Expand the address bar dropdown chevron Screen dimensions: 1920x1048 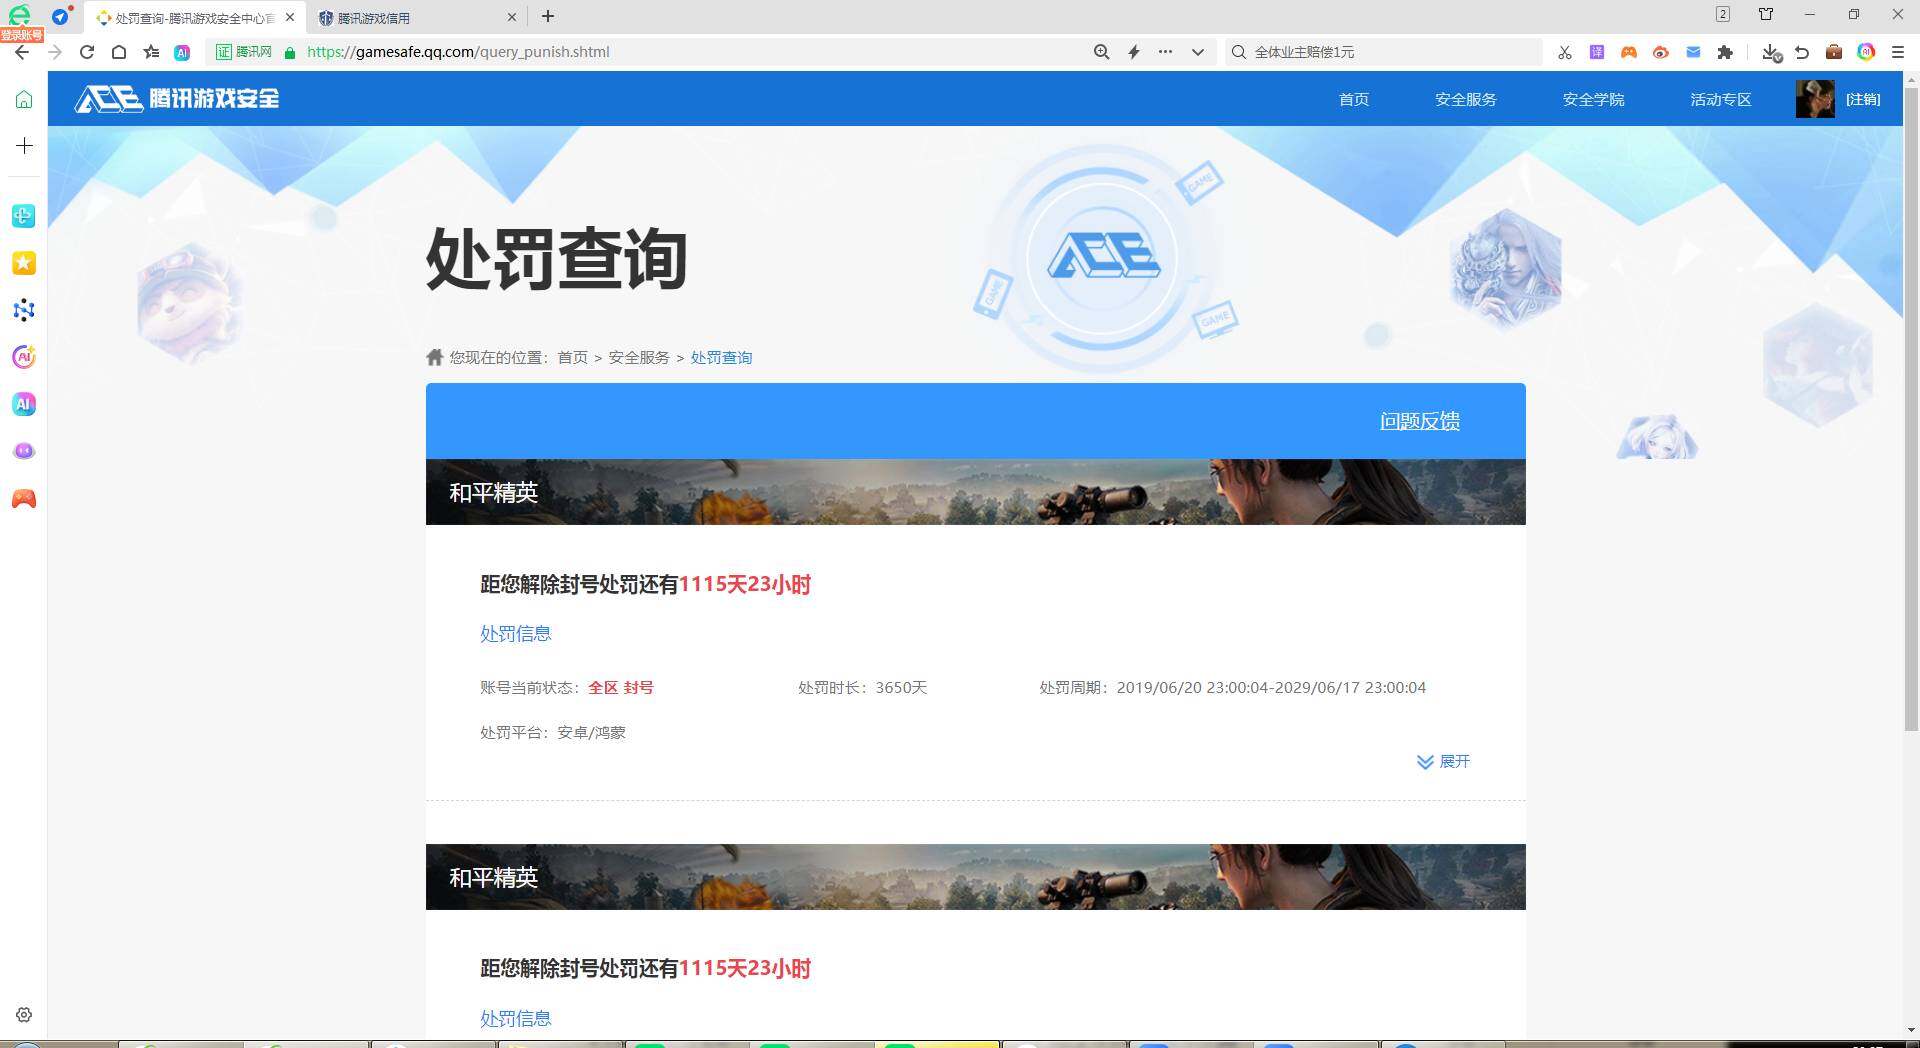(x=1198, y=52)
